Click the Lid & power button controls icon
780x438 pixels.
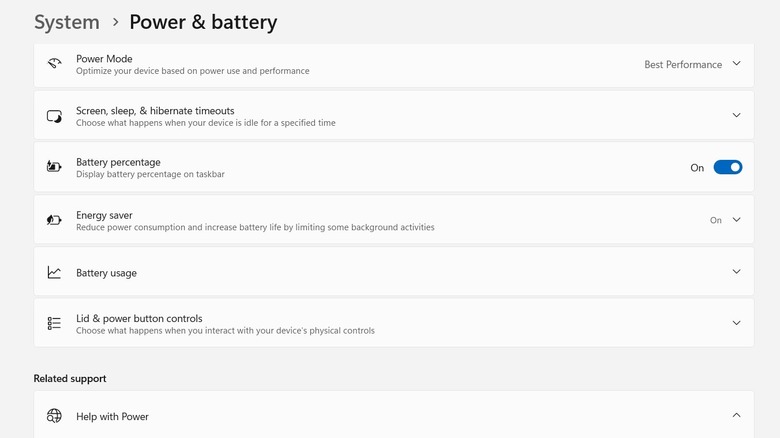(x=54, y=323)
